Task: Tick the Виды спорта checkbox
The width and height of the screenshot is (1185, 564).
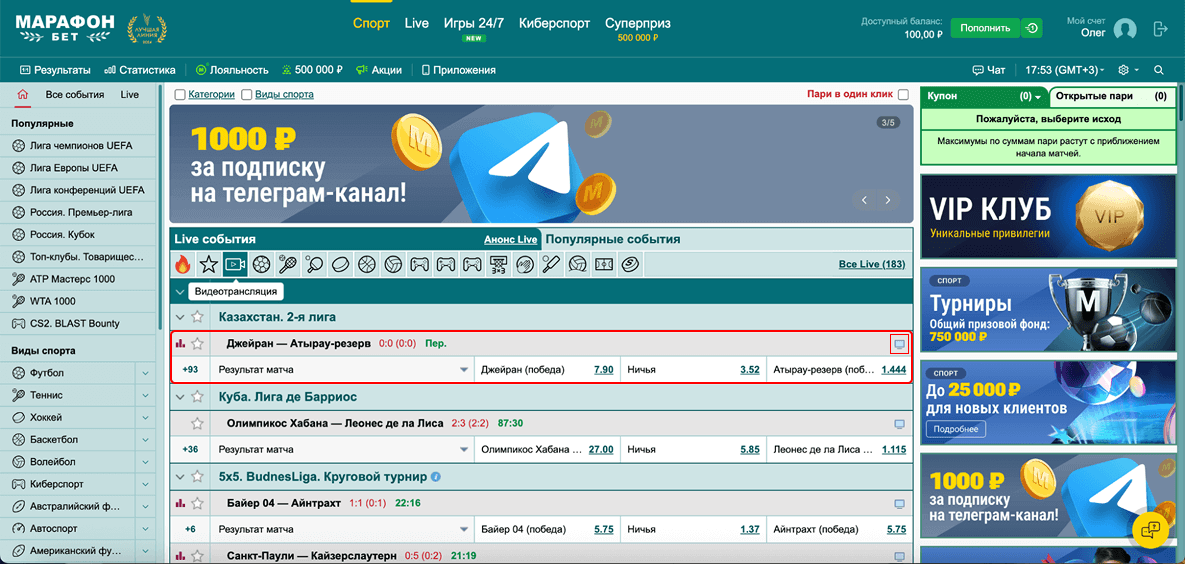Action: (247, 95)
